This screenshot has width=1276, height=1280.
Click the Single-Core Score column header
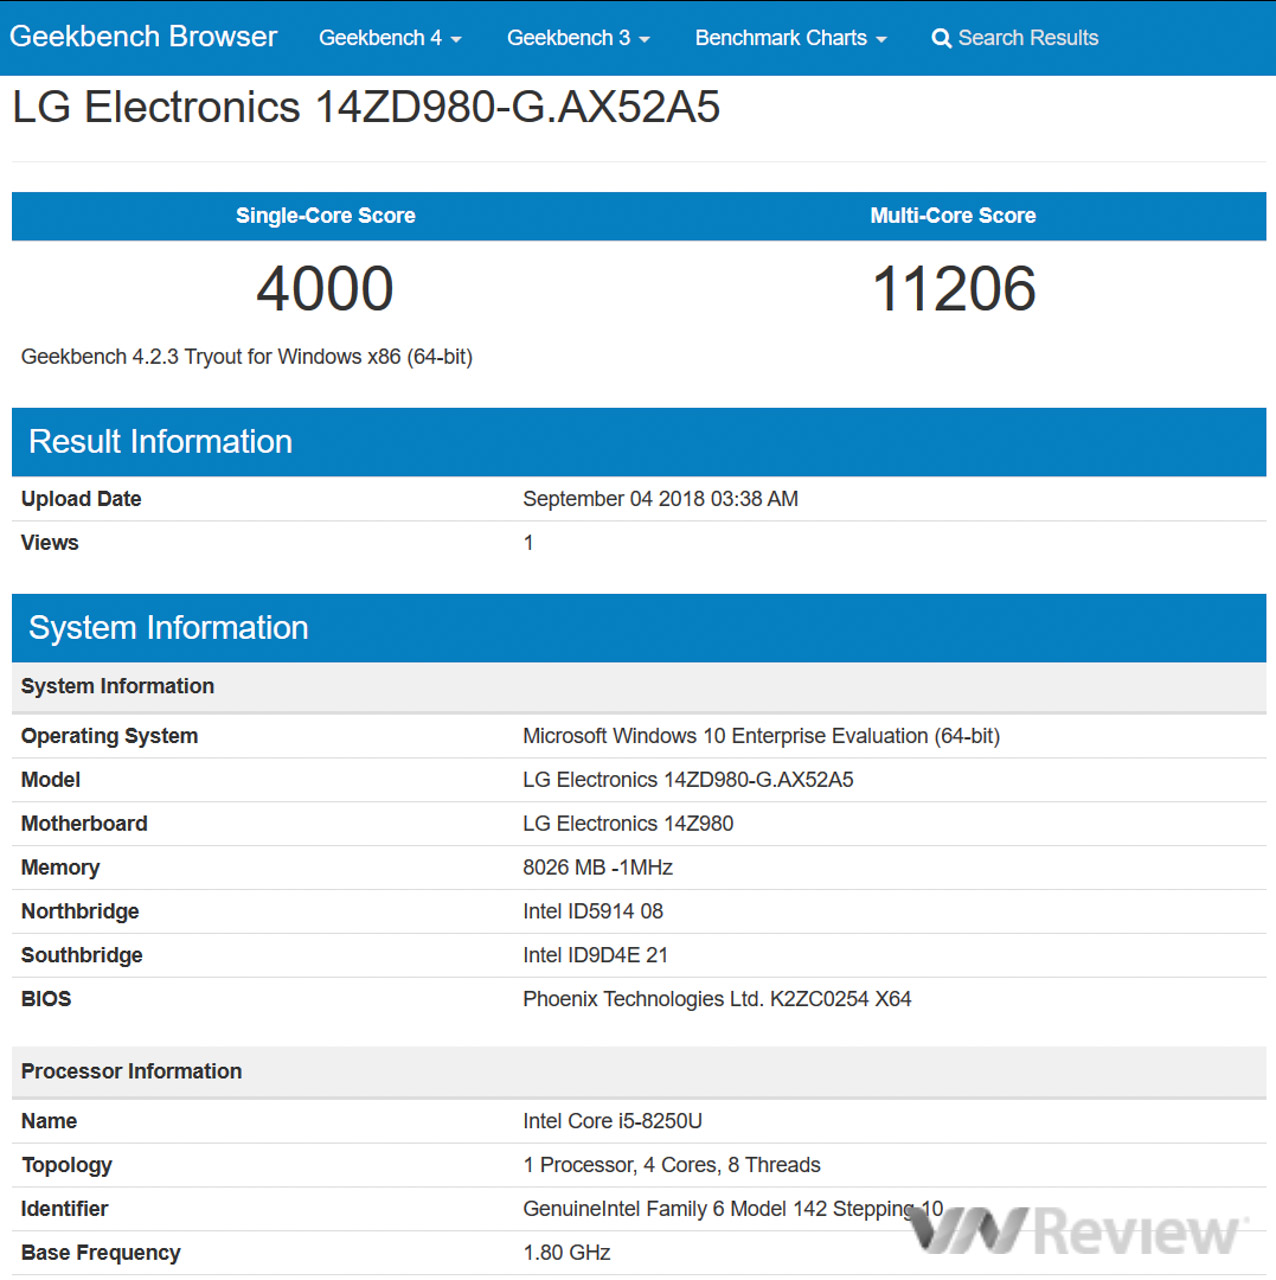[x=325, y=216]
